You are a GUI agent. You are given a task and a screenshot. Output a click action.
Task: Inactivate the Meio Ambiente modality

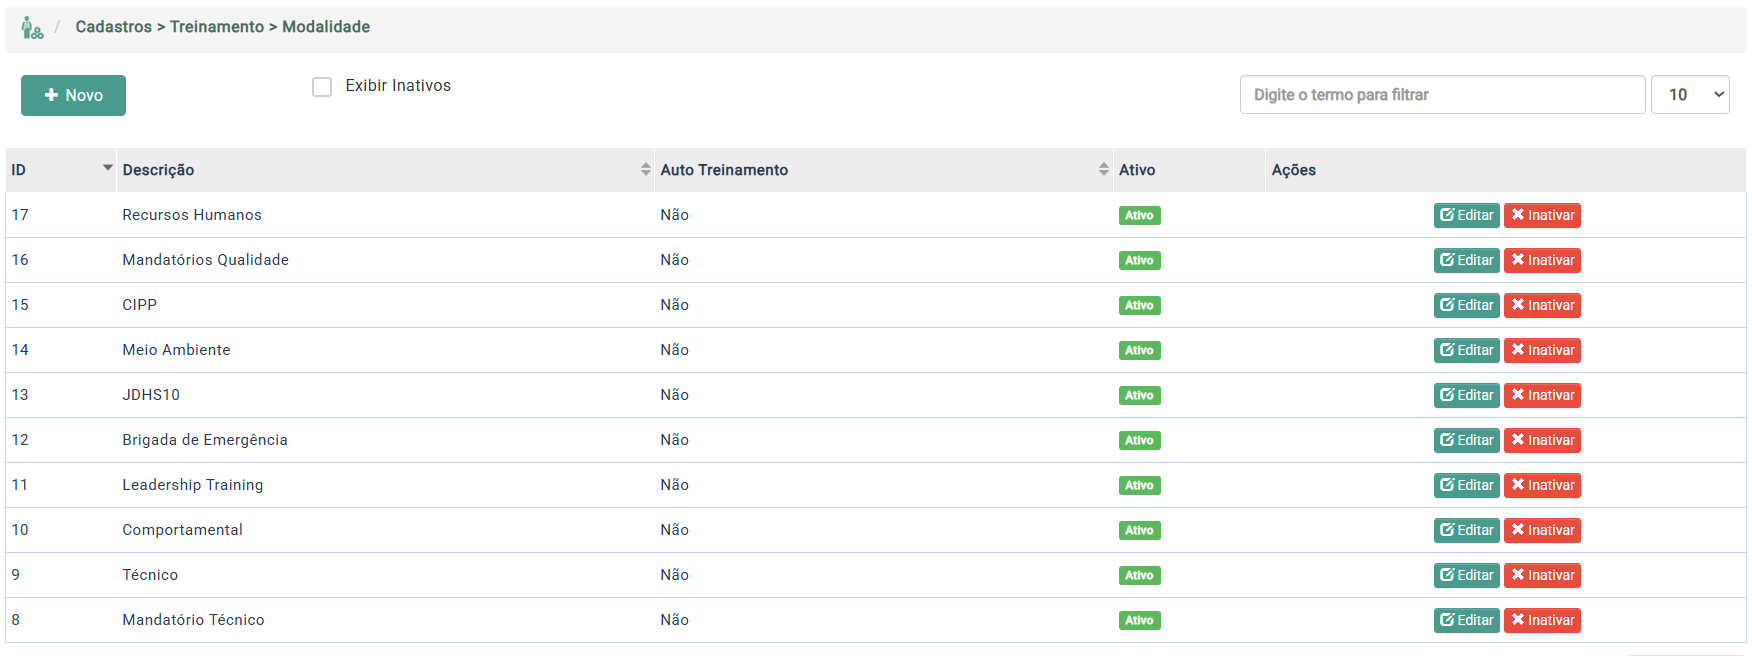[x=1541, y=350]
